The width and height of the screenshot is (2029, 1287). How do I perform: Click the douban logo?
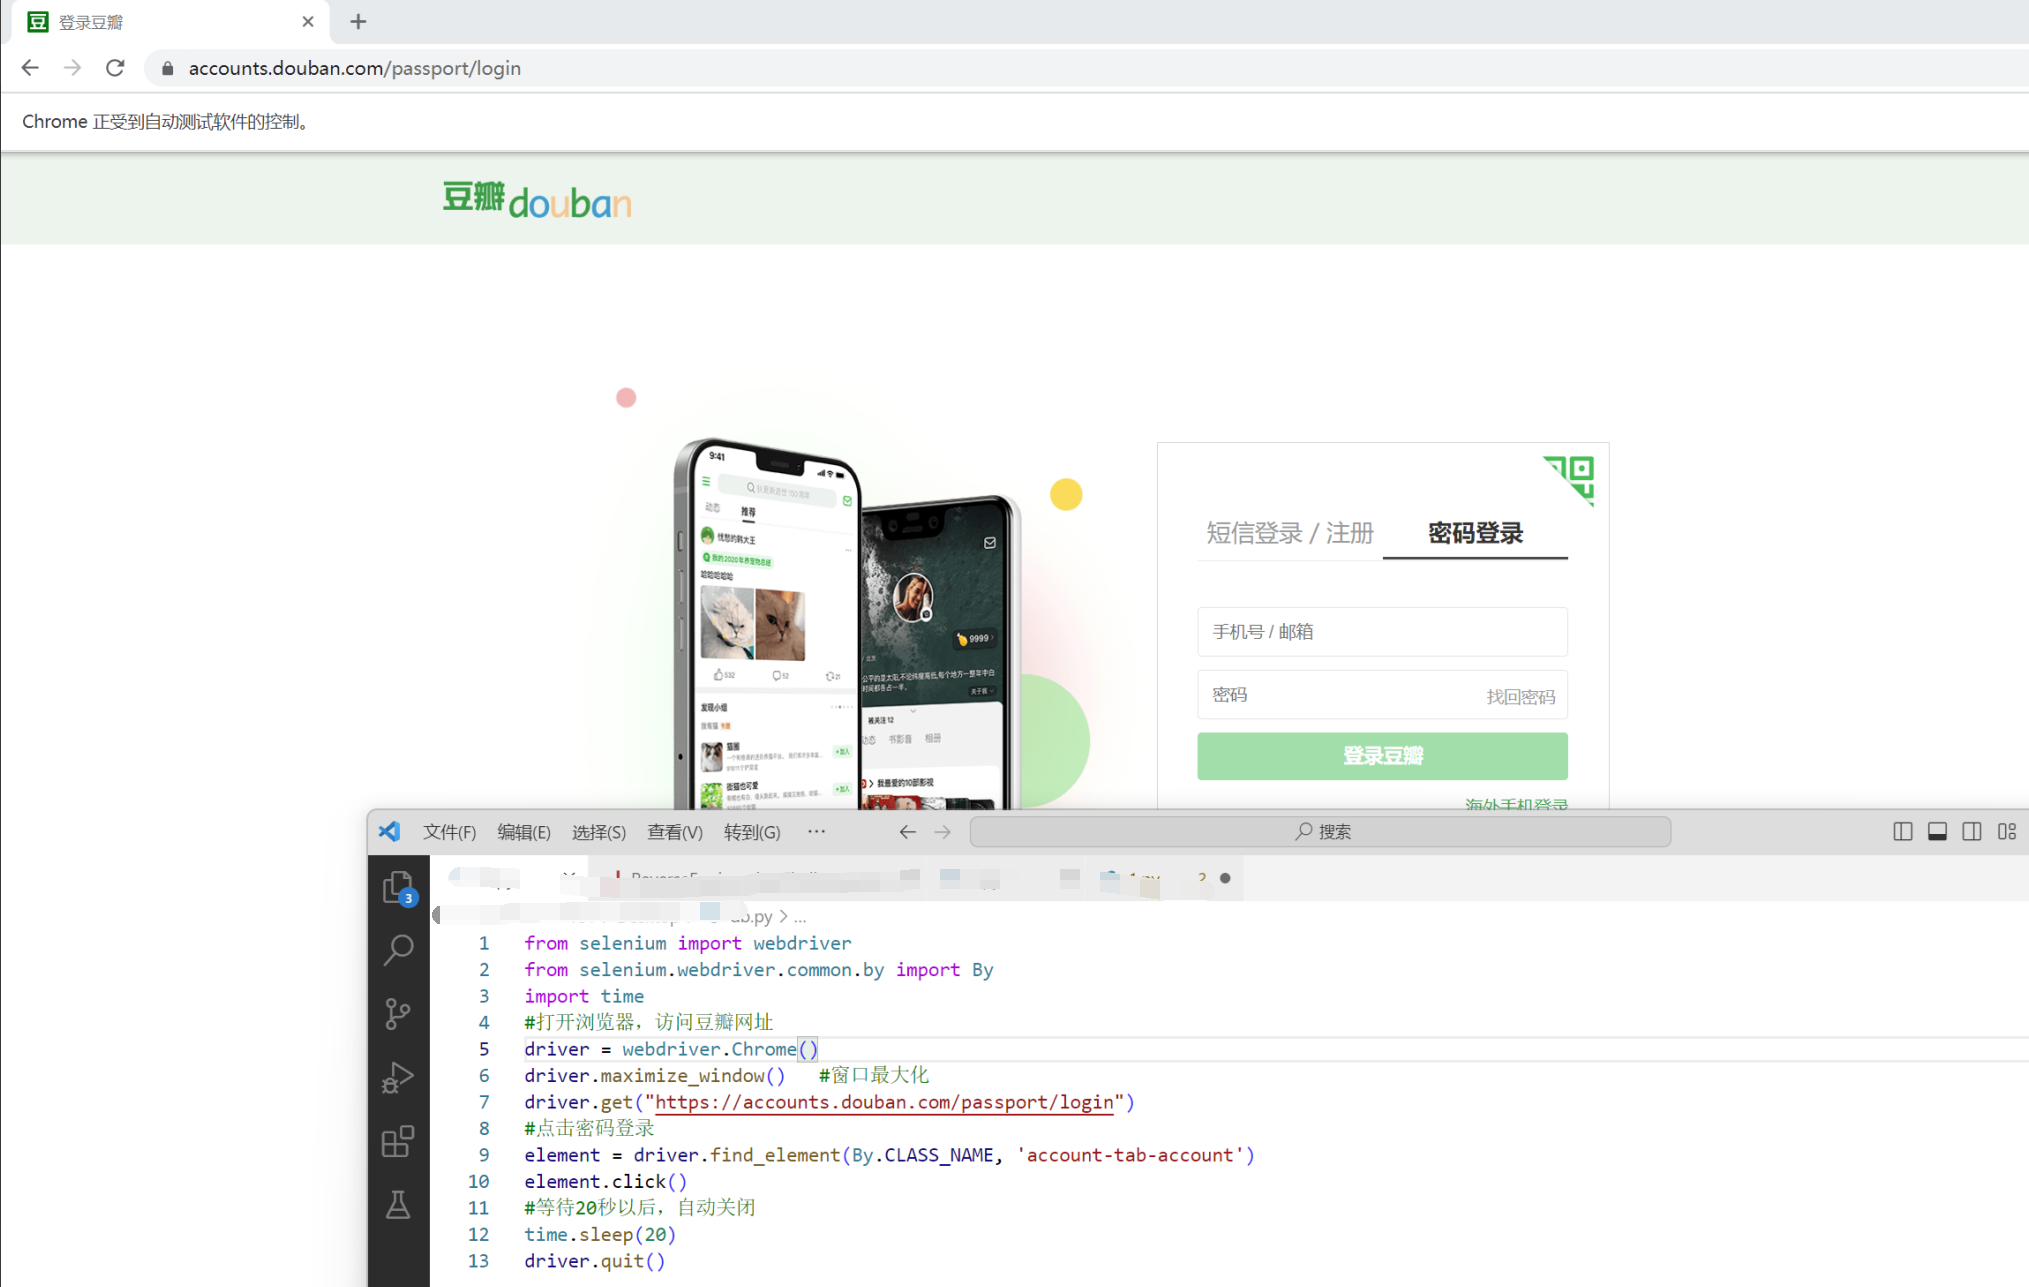pos(537,200)
